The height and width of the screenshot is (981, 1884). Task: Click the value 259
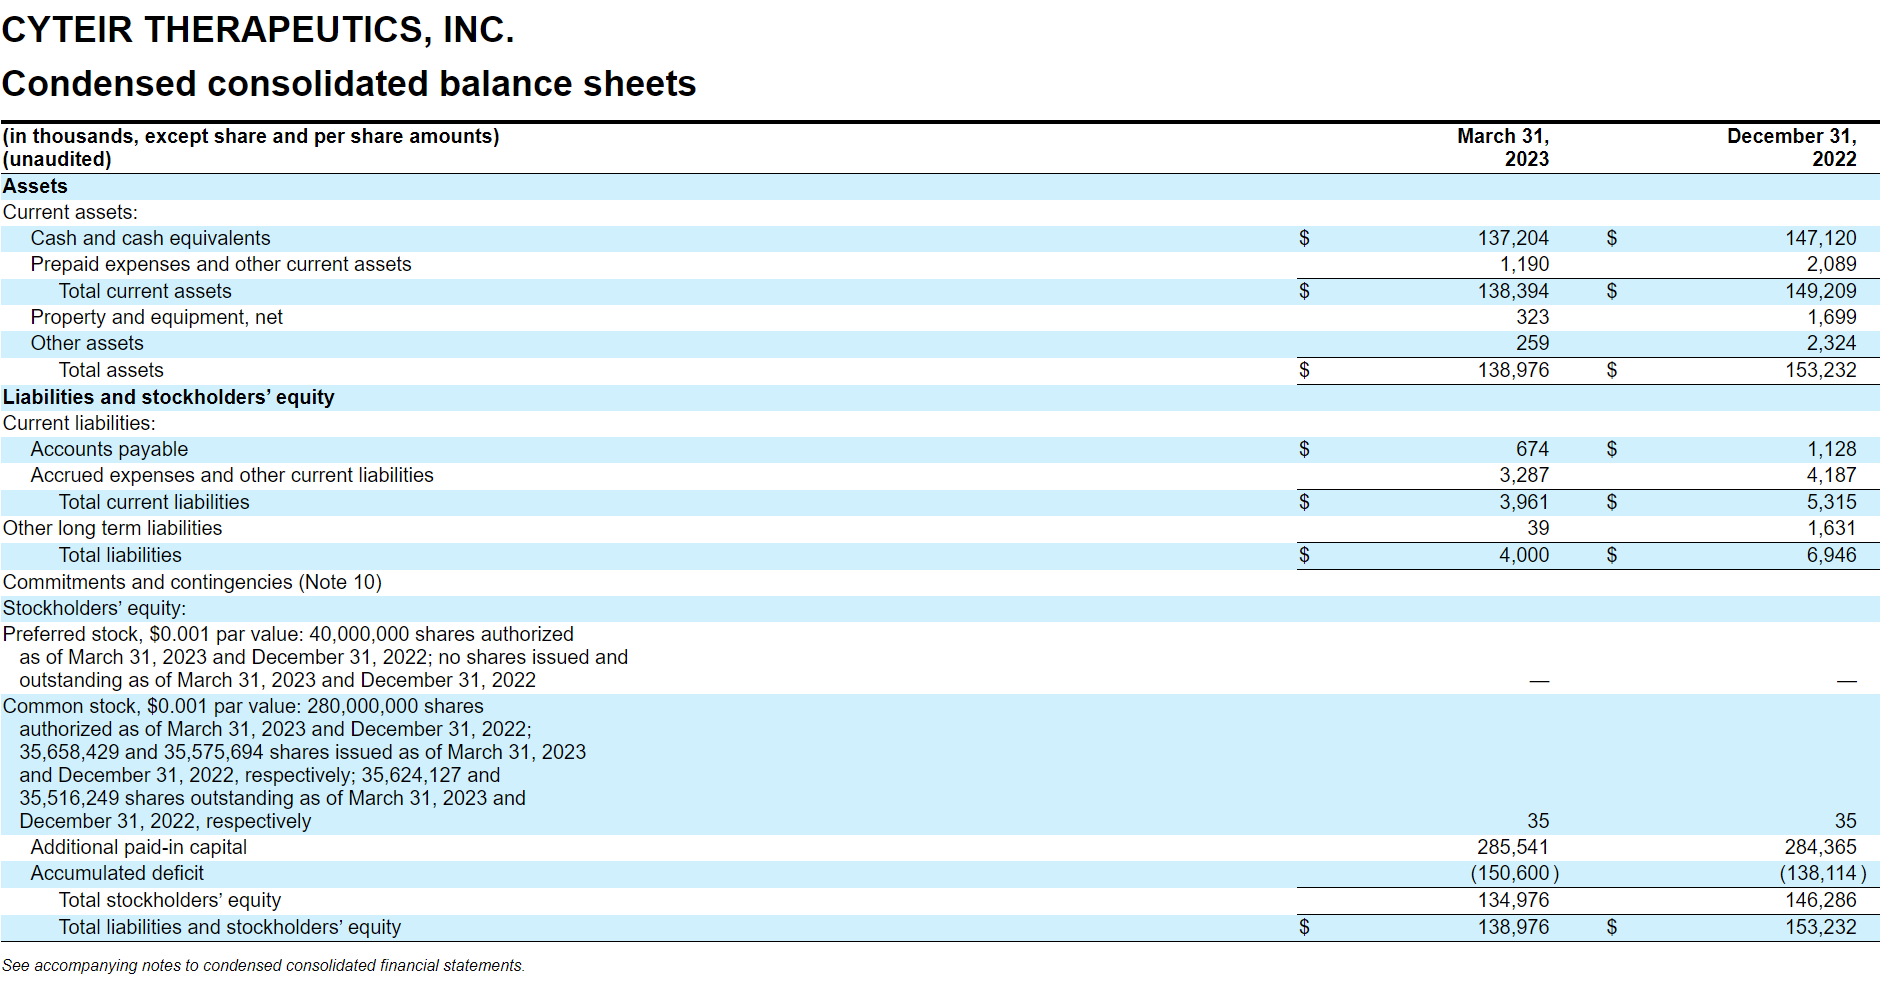[1533, 343]
